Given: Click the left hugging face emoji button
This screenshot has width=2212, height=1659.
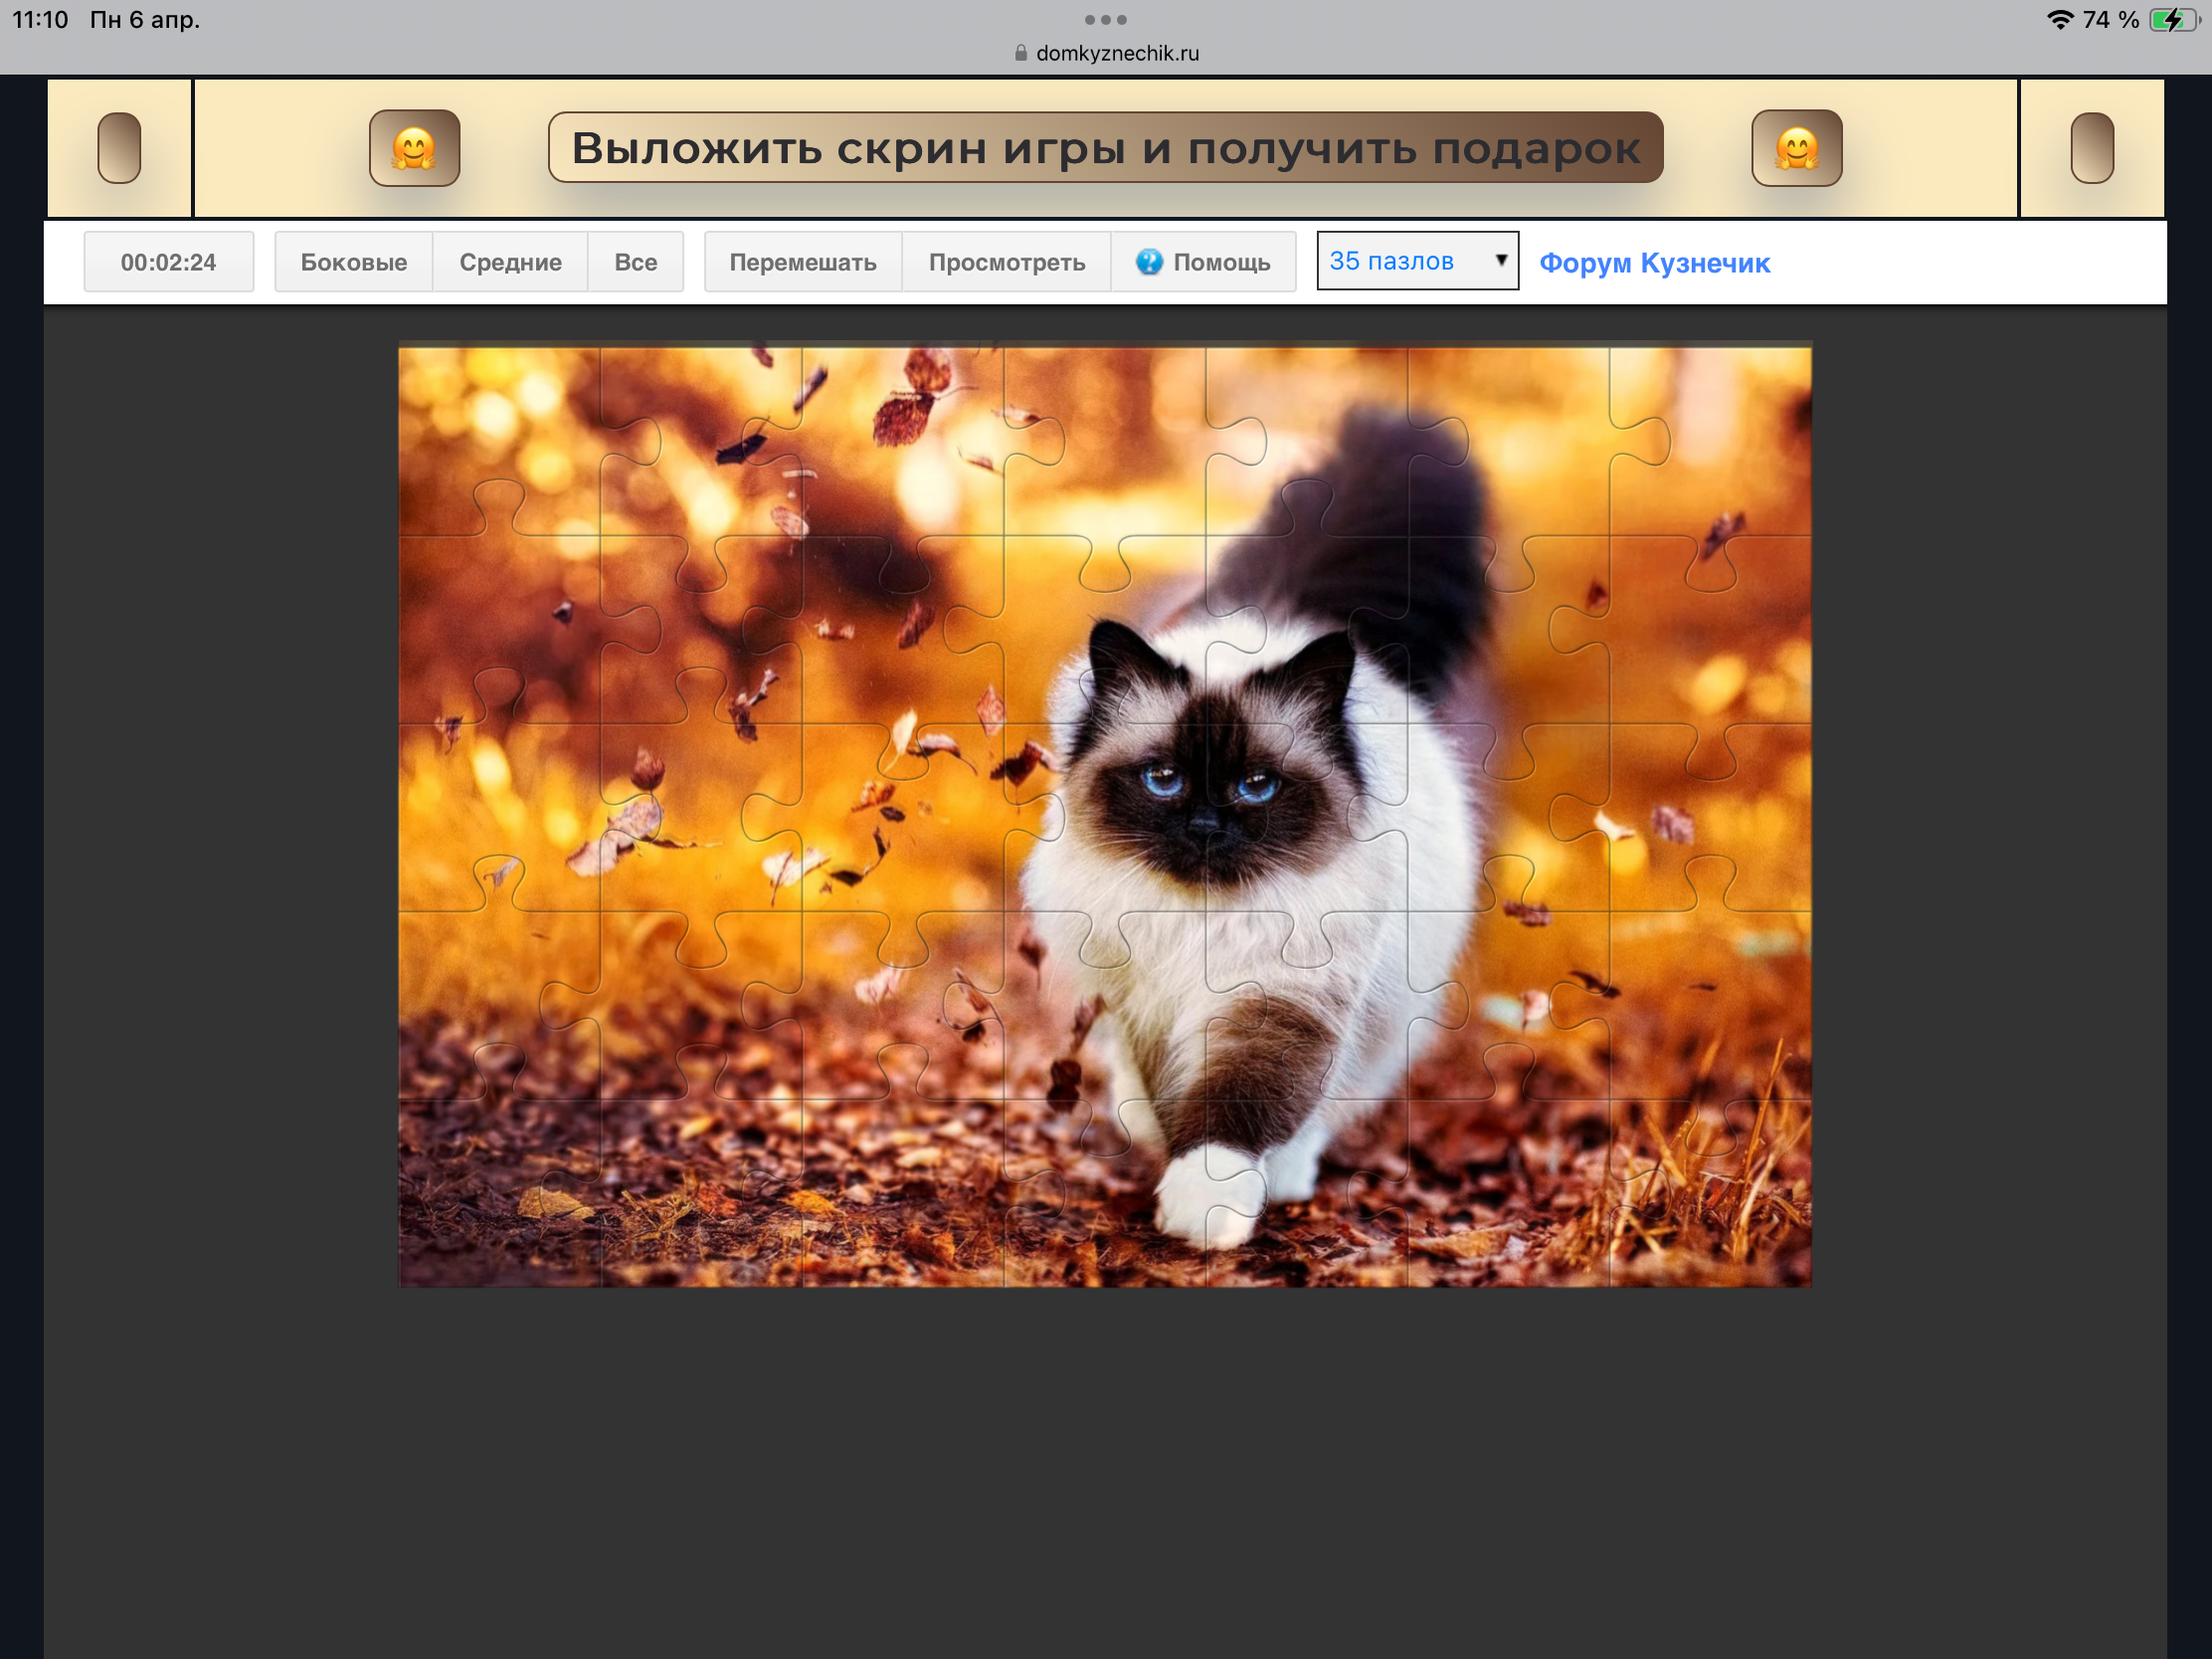Looking at the screenshot, I should tap(414, 148).
